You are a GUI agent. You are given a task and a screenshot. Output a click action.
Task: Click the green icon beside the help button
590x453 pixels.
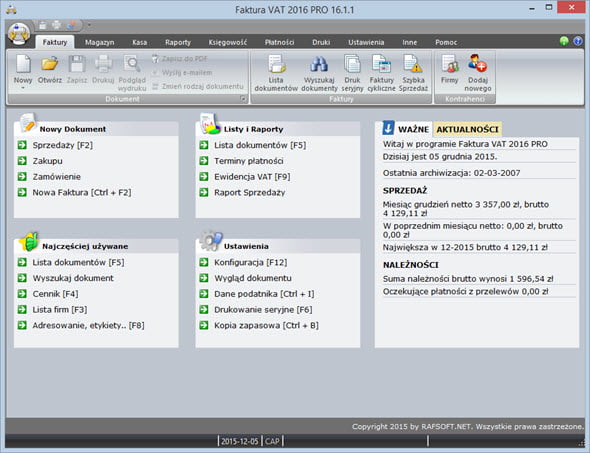point(564,41)
